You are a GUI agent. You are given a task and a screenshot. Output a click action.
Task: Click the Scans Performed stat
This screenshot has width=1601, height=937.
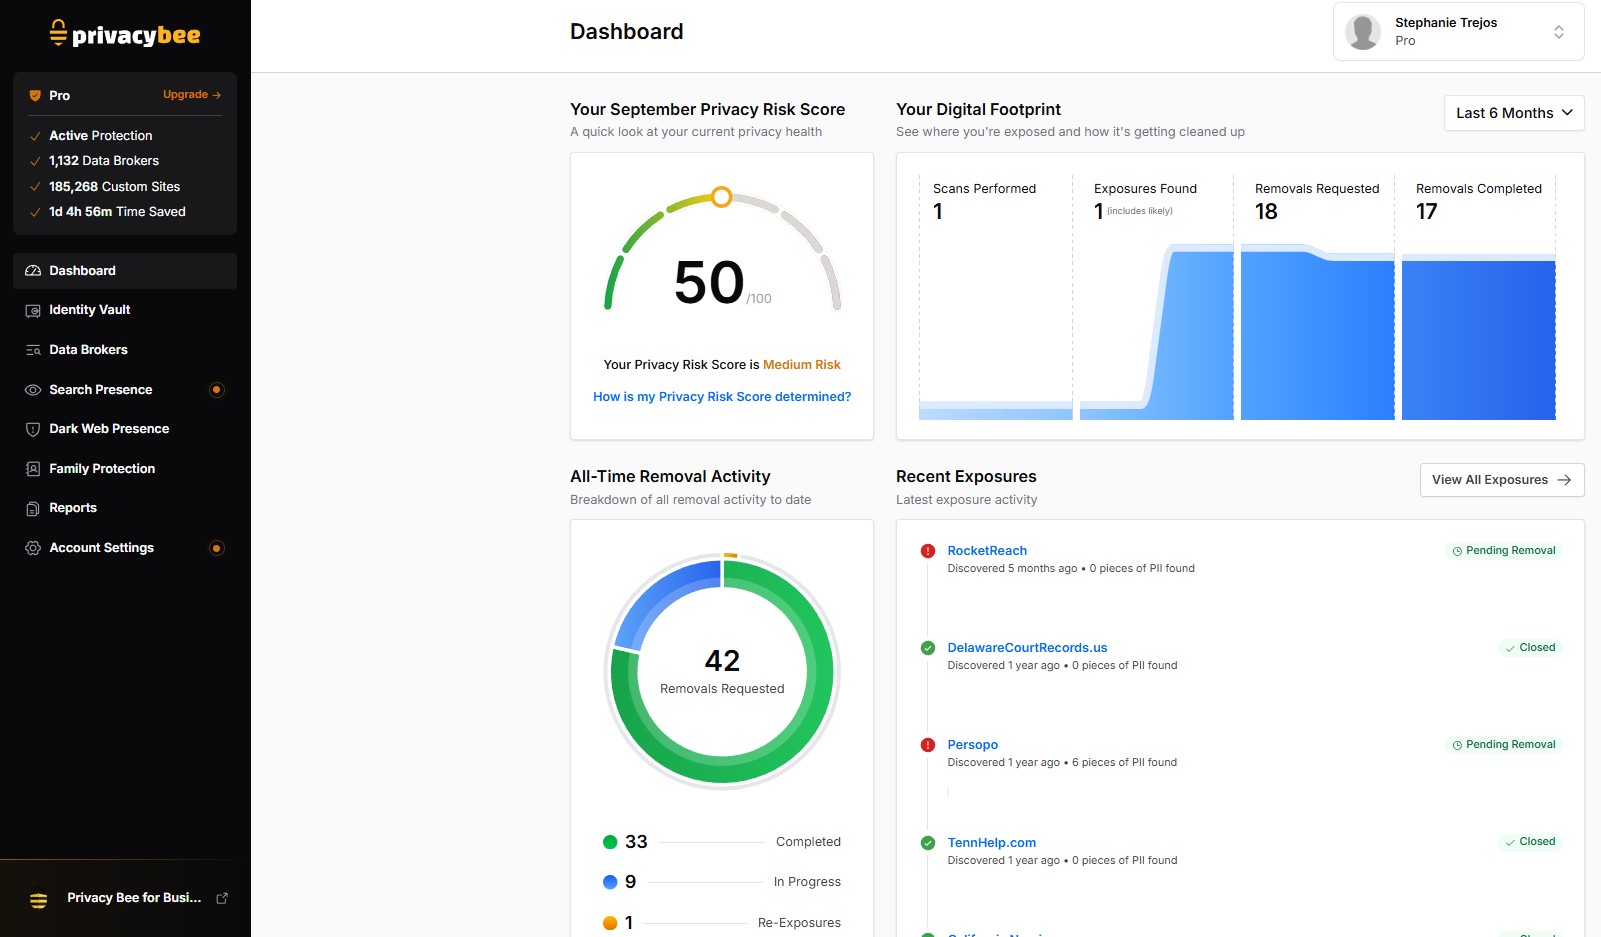(x=984, y=201)
